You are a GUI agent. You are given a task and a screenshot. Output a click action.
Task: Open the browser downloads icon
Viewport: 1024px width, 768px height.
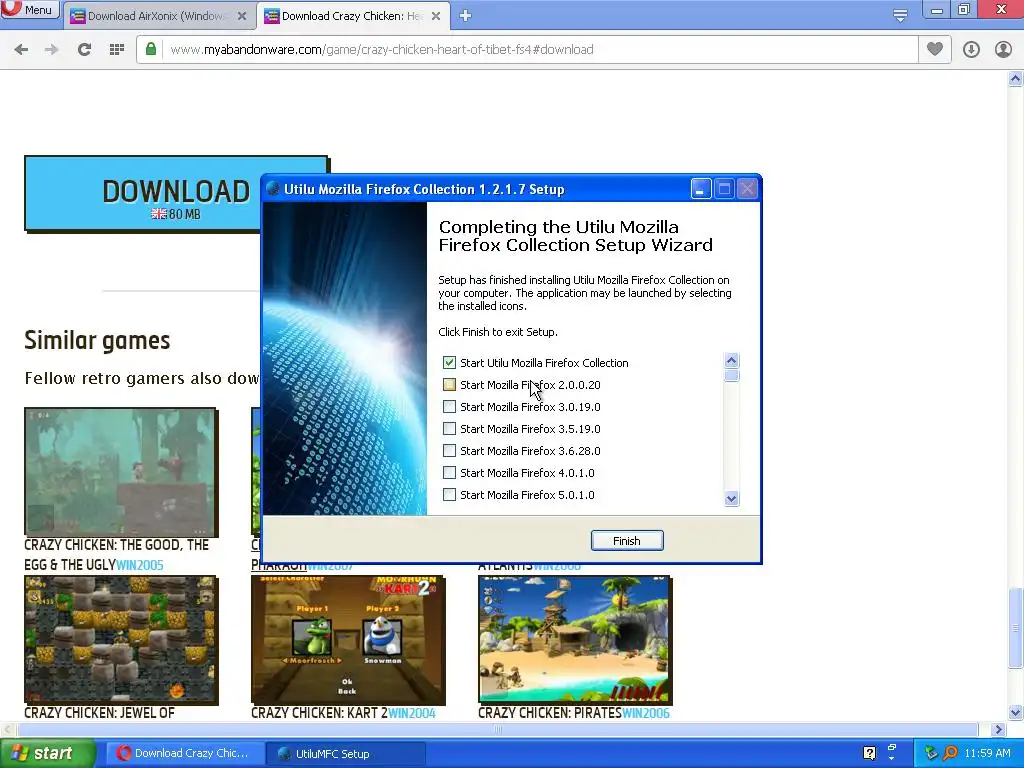coord(971,50)
